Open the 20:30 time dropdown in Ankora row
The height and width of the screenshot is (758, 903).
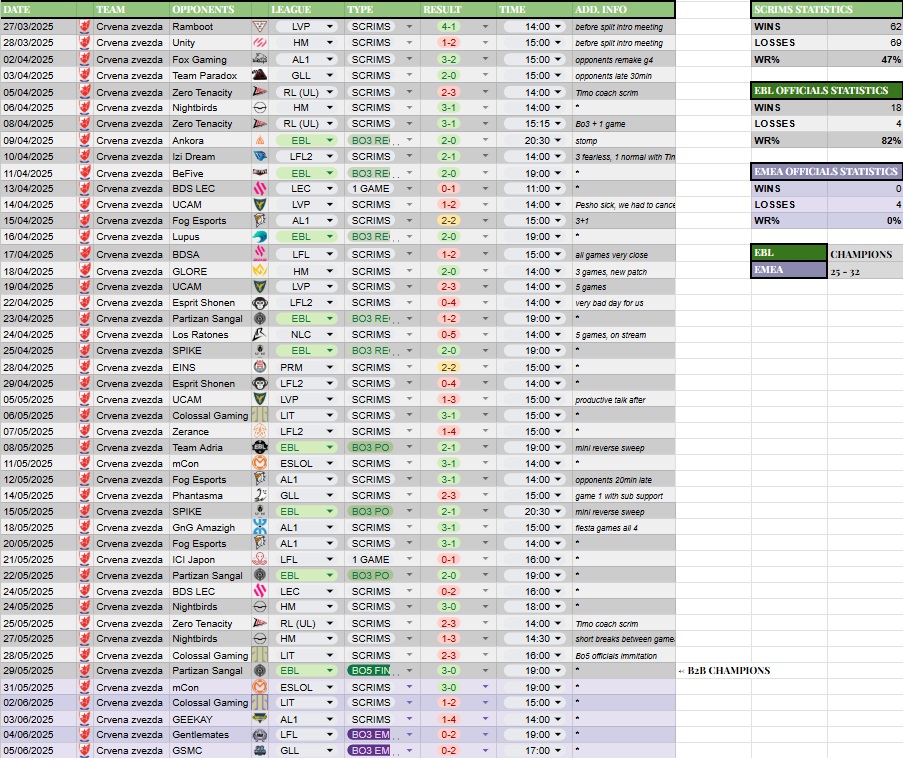[x=557, y=141]
